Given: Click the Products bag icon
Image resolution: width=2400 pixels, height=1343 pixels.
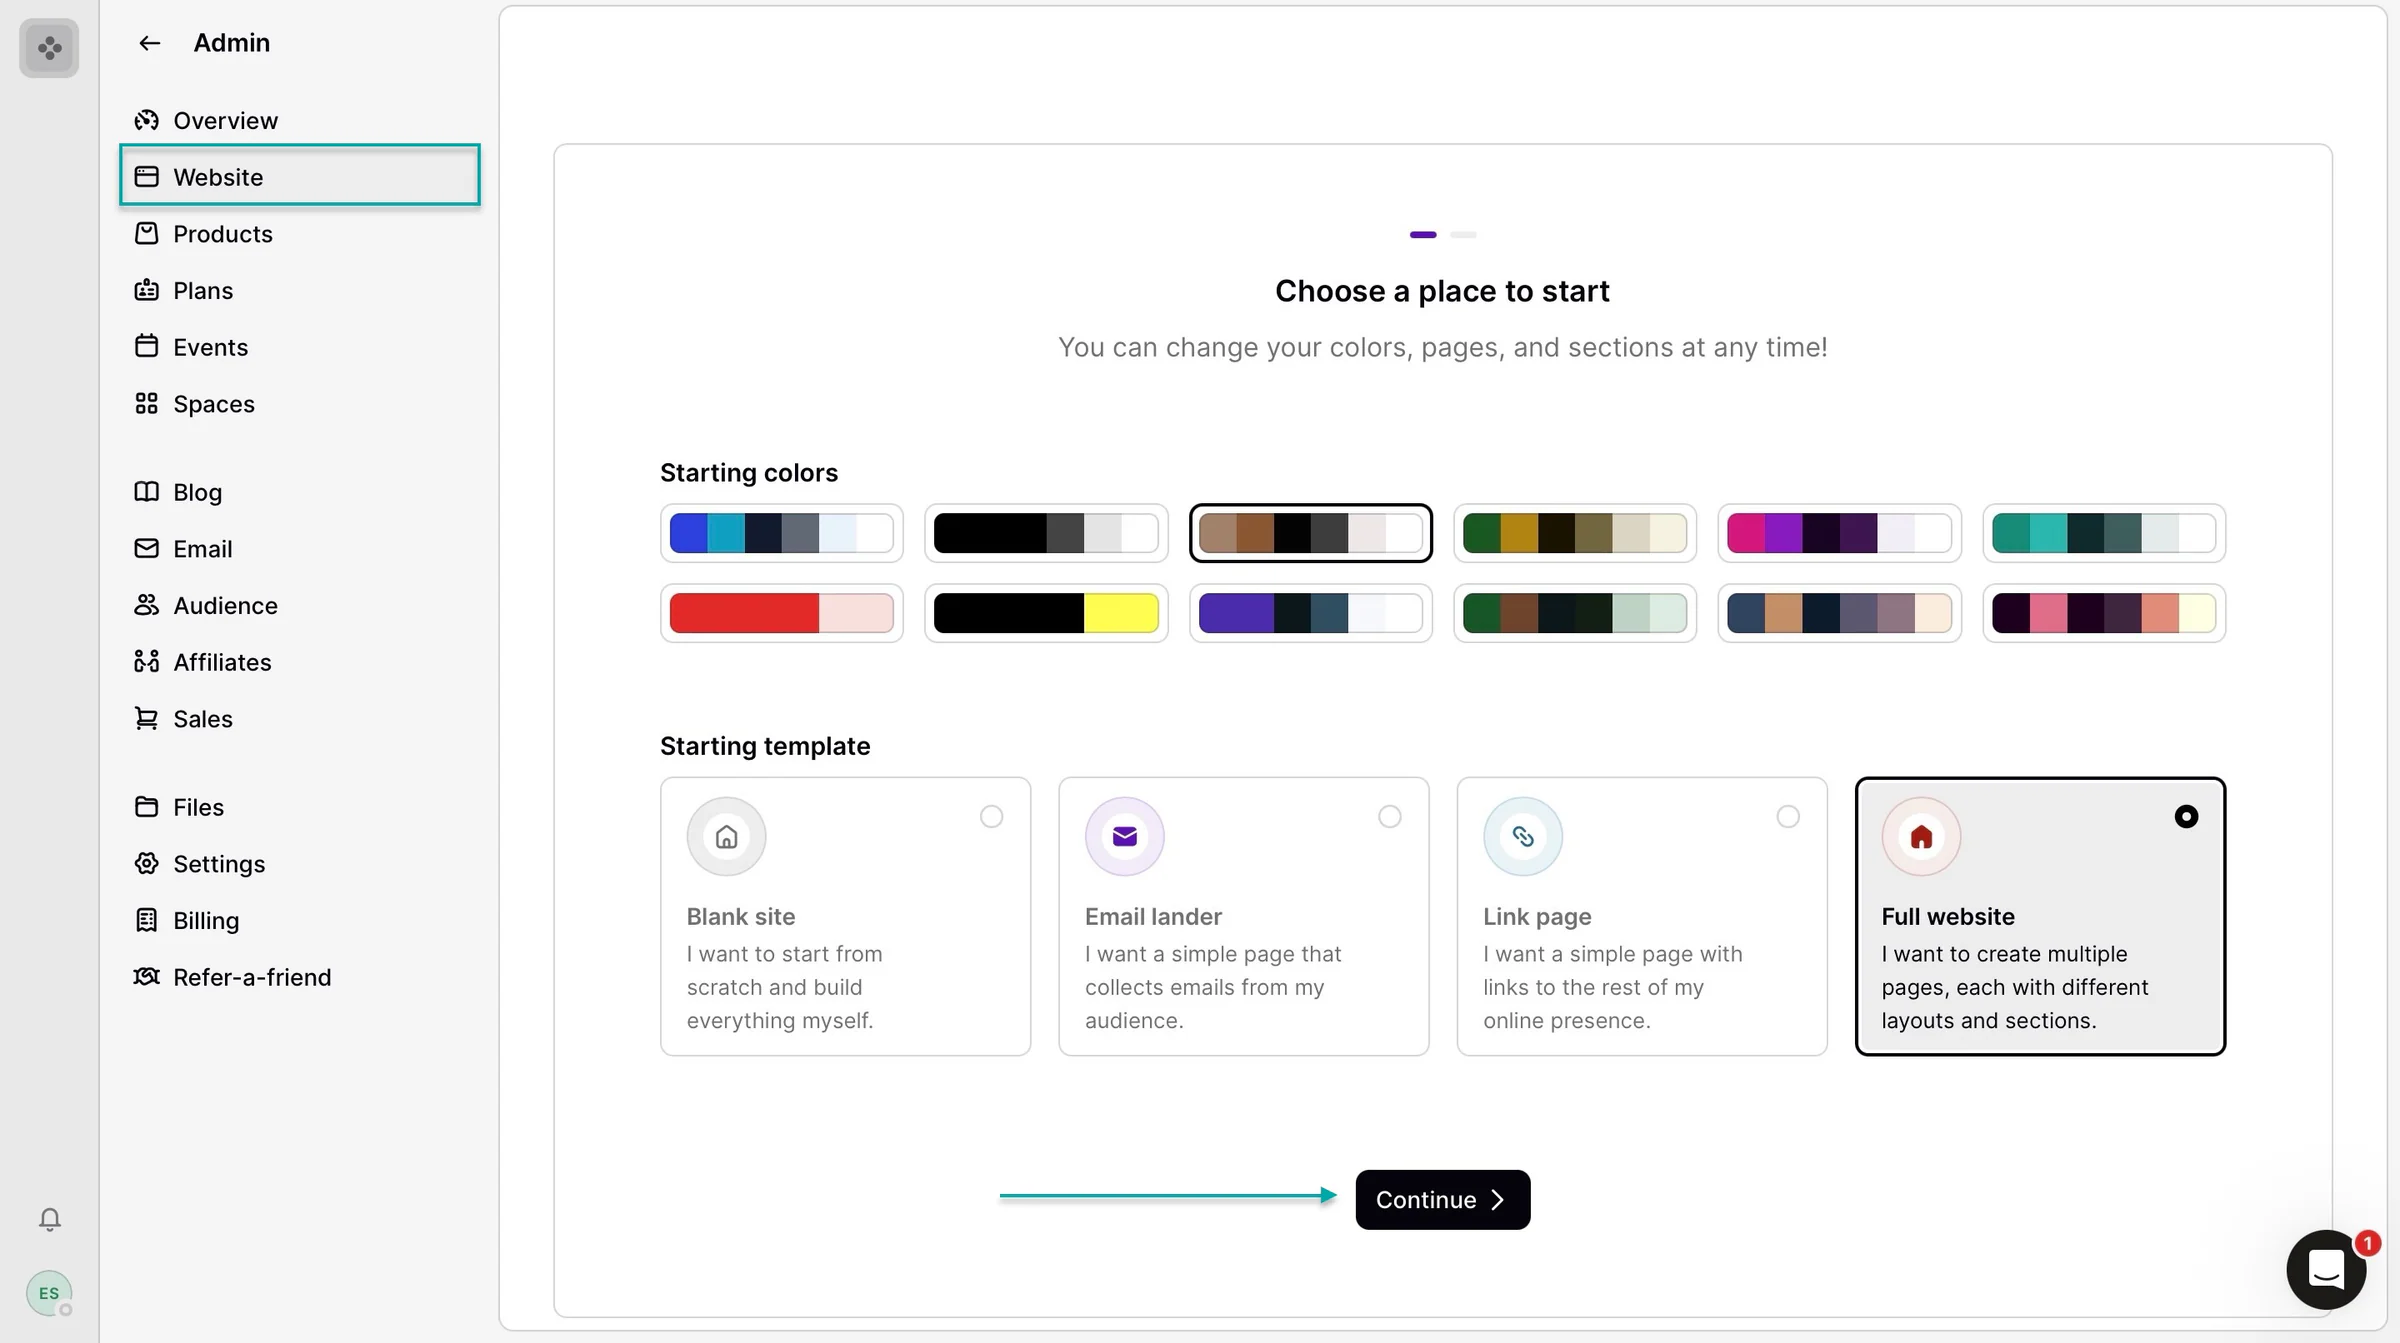Looking at the screenshot, I should [147, 233].
